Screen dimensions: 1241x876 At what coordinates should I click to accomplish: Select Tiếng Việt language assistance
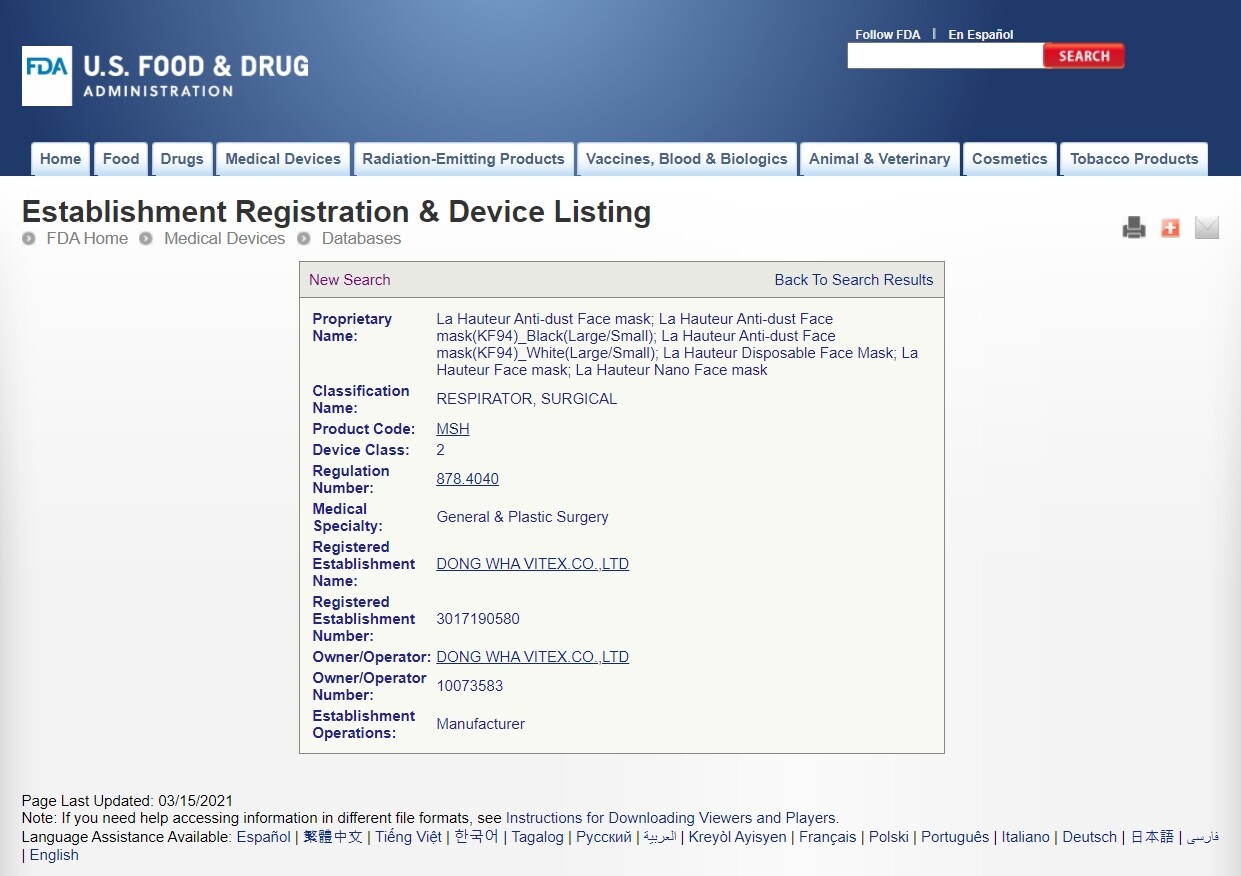[x=408, y=837]
